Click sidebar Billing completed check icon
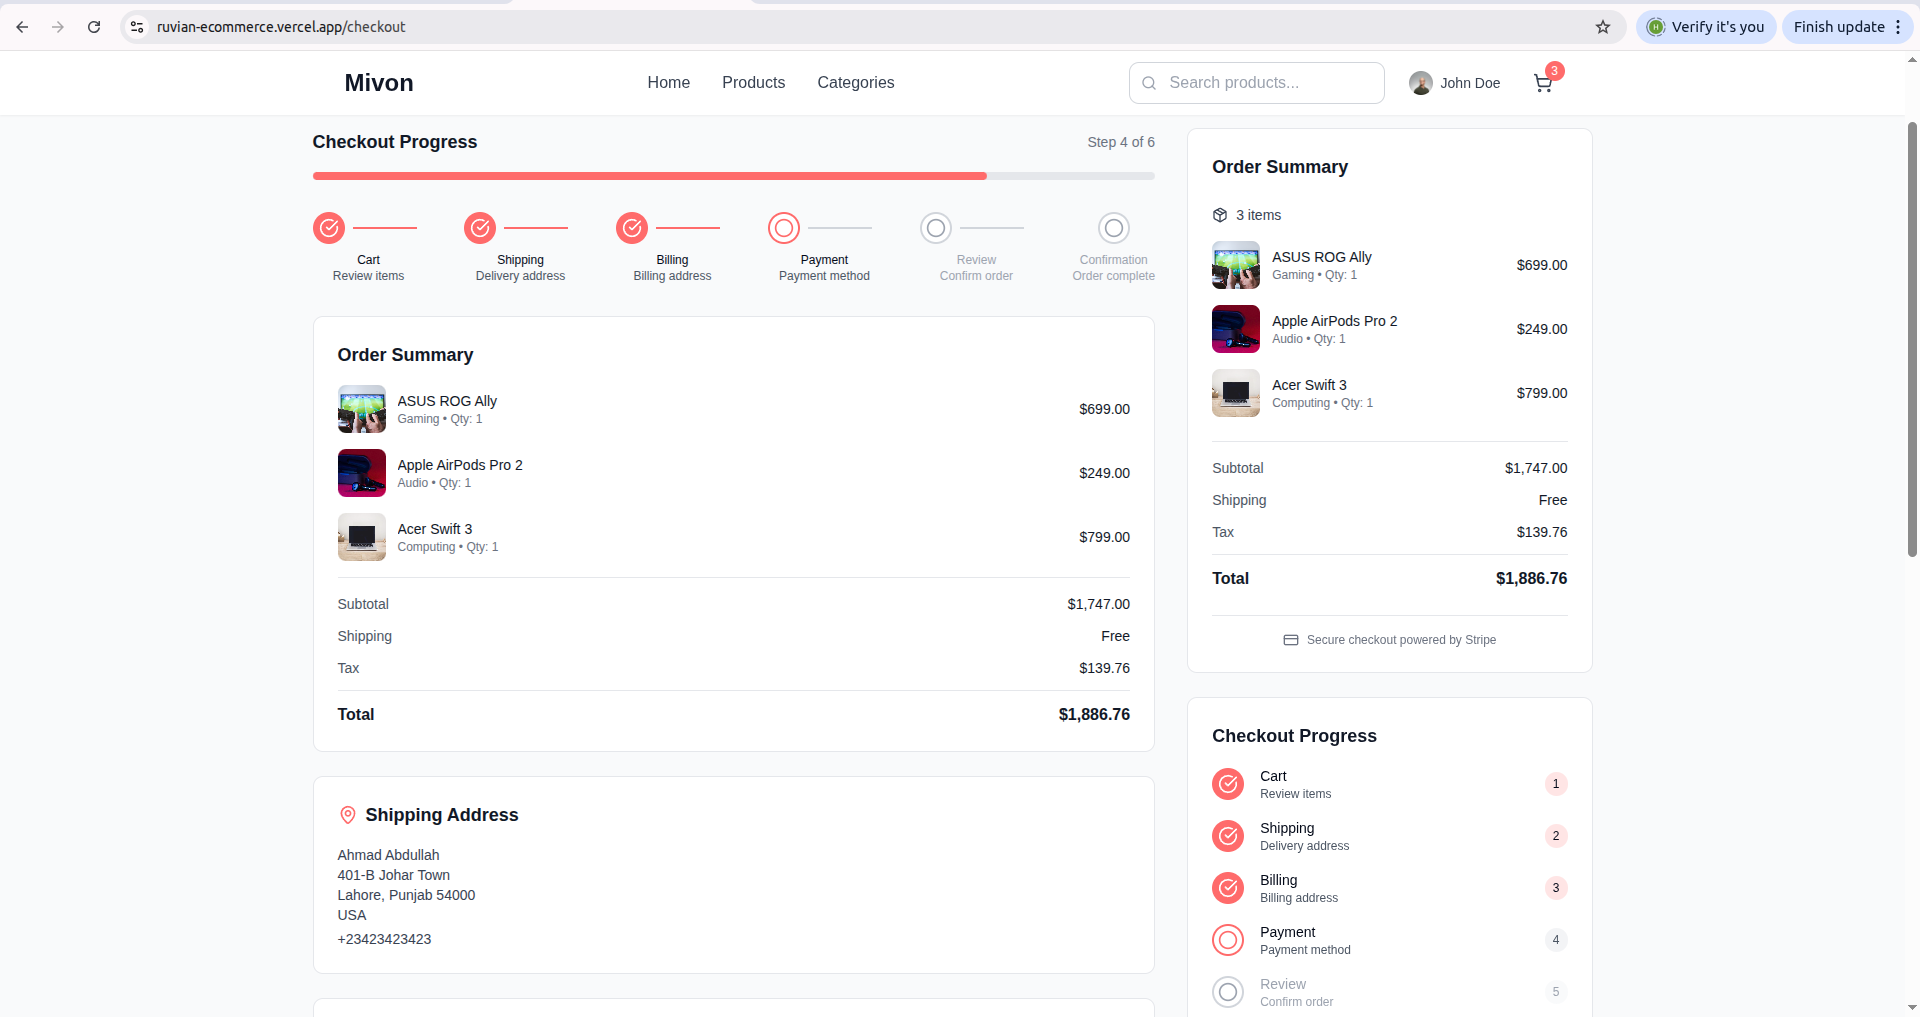Viewport: 1920px width, 1017px height. click(1228, 888)
